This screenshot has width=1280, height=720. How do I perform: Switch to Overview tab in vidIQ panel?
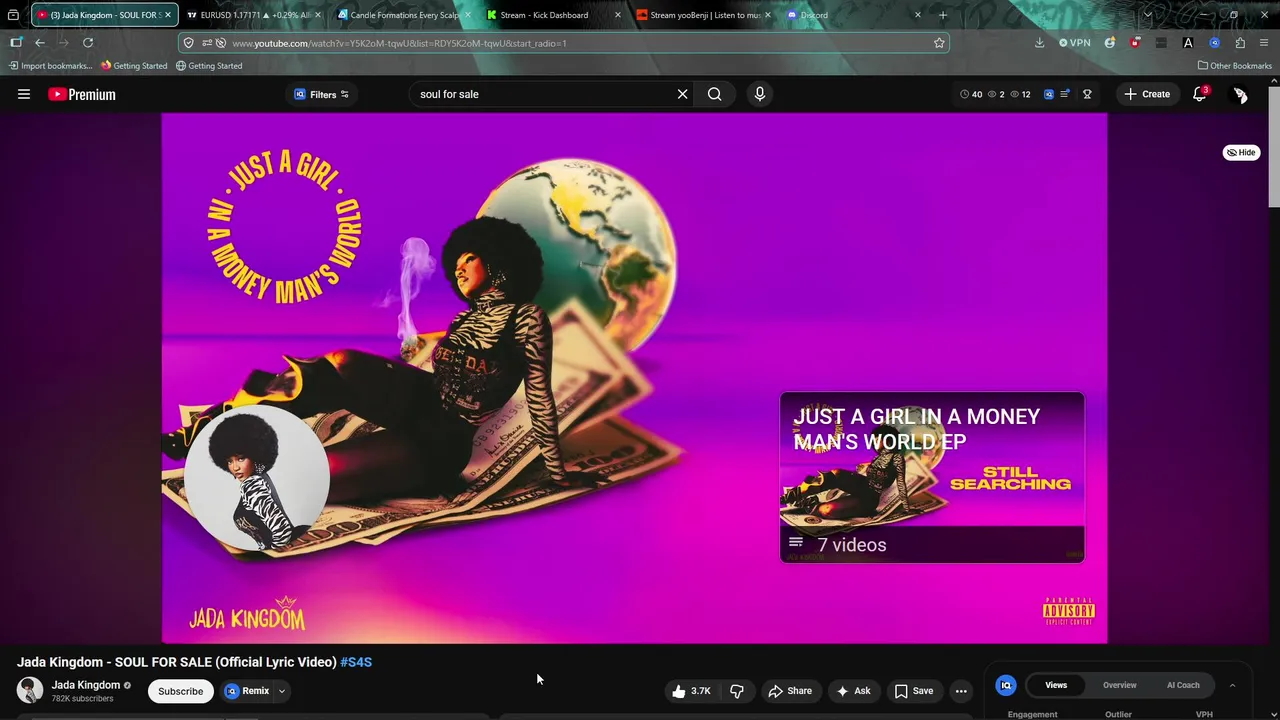tap(1120, 685)
